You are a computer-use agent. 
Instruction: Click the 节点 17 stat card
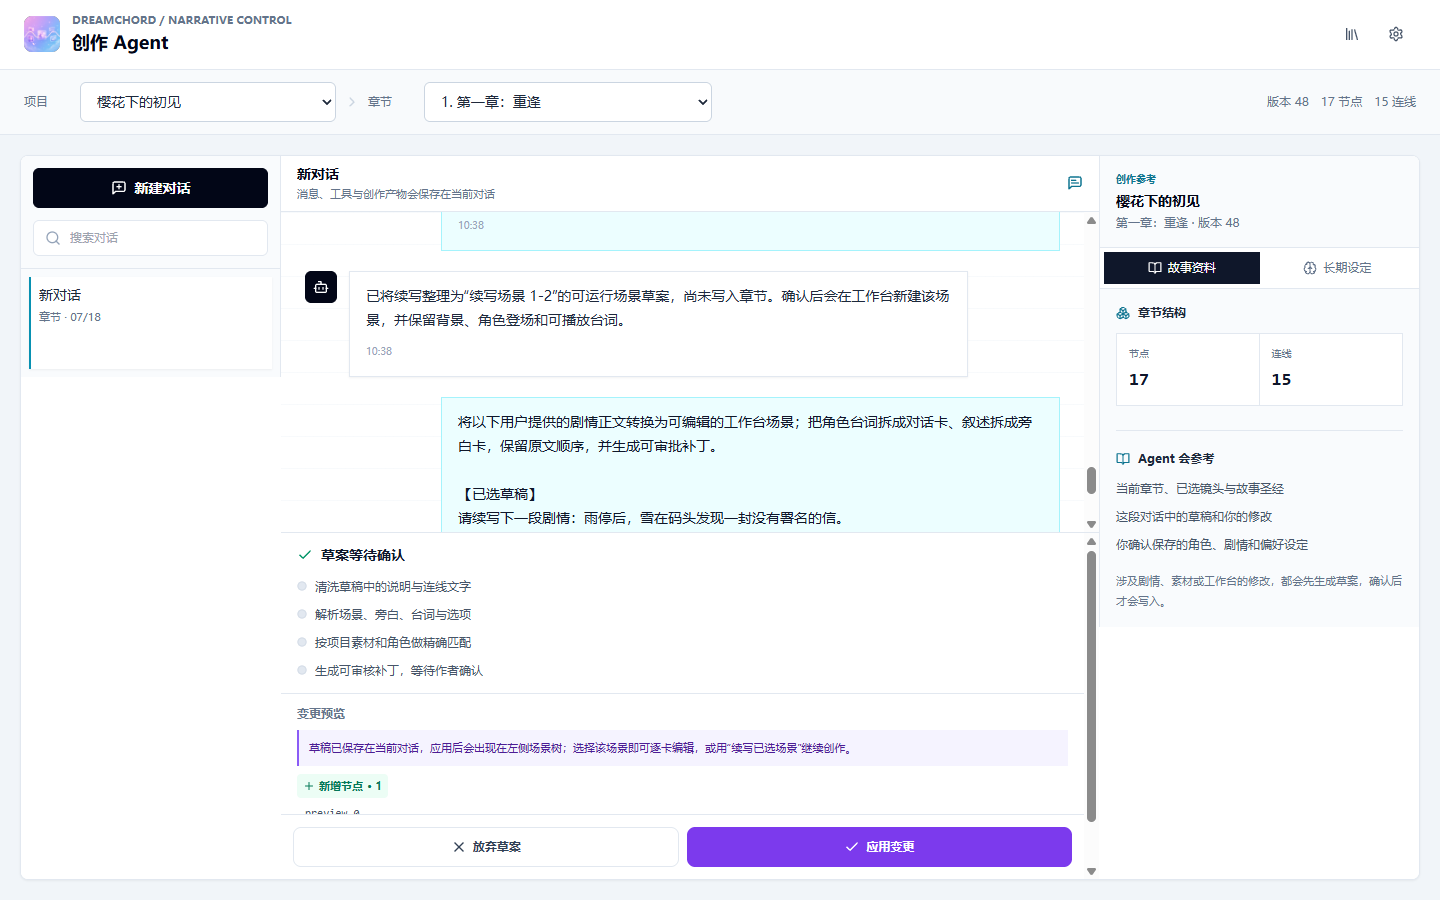tap(1188, 370)
